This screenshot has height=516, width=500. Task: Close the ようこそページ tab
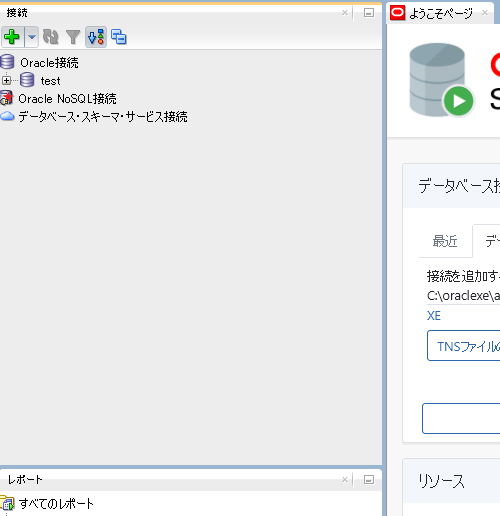[x=485, y=13]
